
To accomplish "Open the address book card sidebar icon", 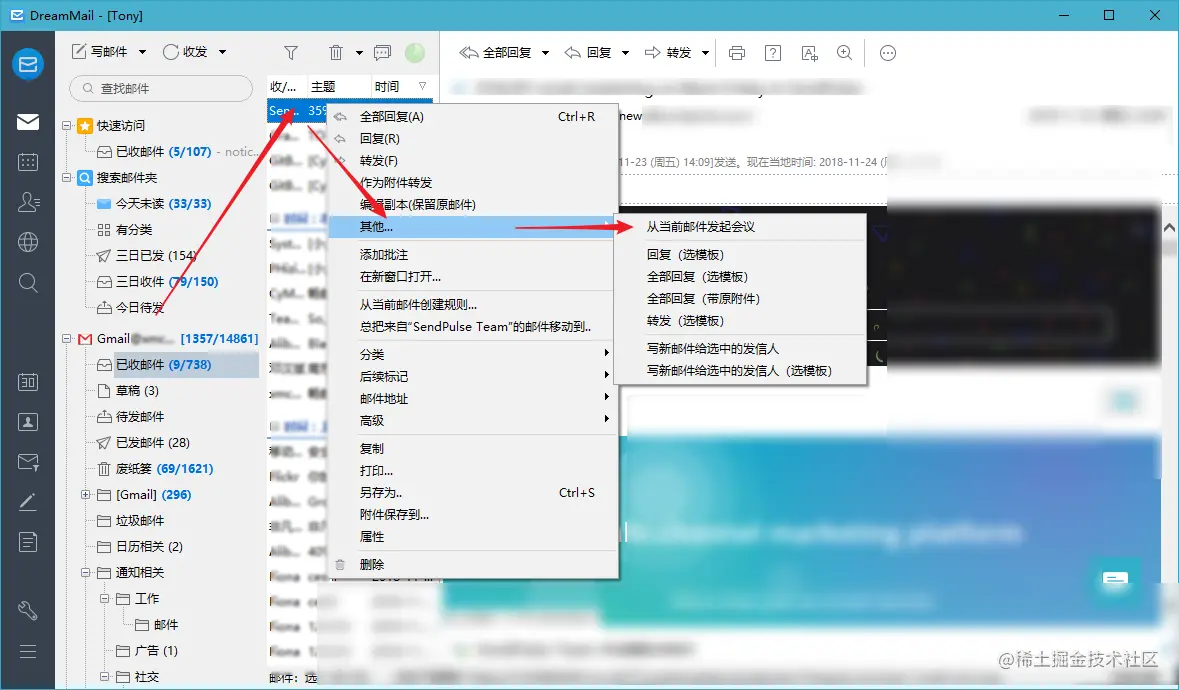I will pyautogui.click(x=28, y=422).
